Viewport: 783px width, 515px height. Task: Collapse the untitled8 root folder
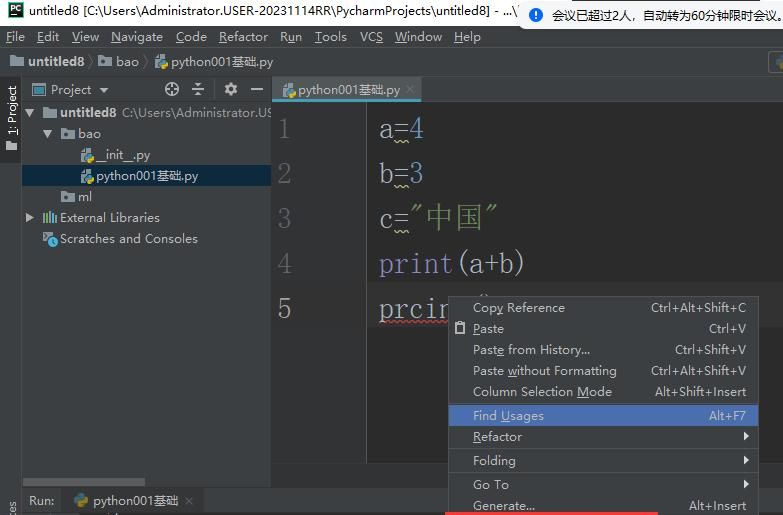click(x=29, y=113)
